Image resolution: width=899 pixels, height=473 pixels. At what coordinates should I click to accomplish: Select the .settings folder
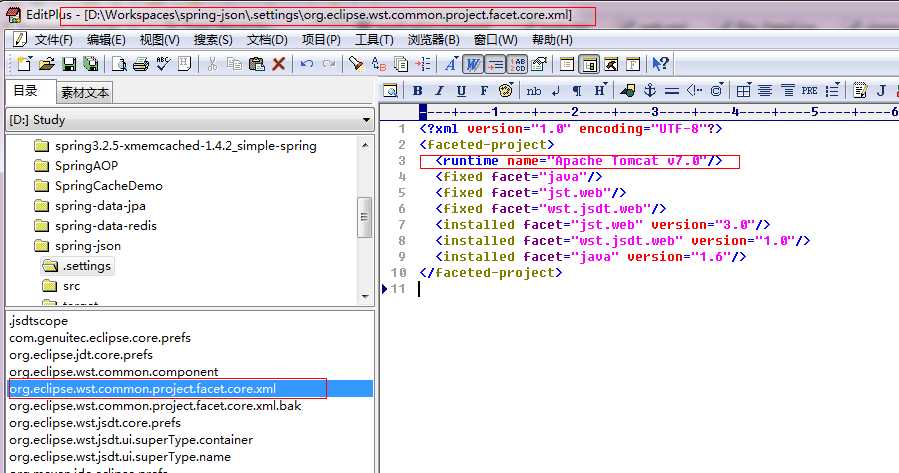(87, 266)
